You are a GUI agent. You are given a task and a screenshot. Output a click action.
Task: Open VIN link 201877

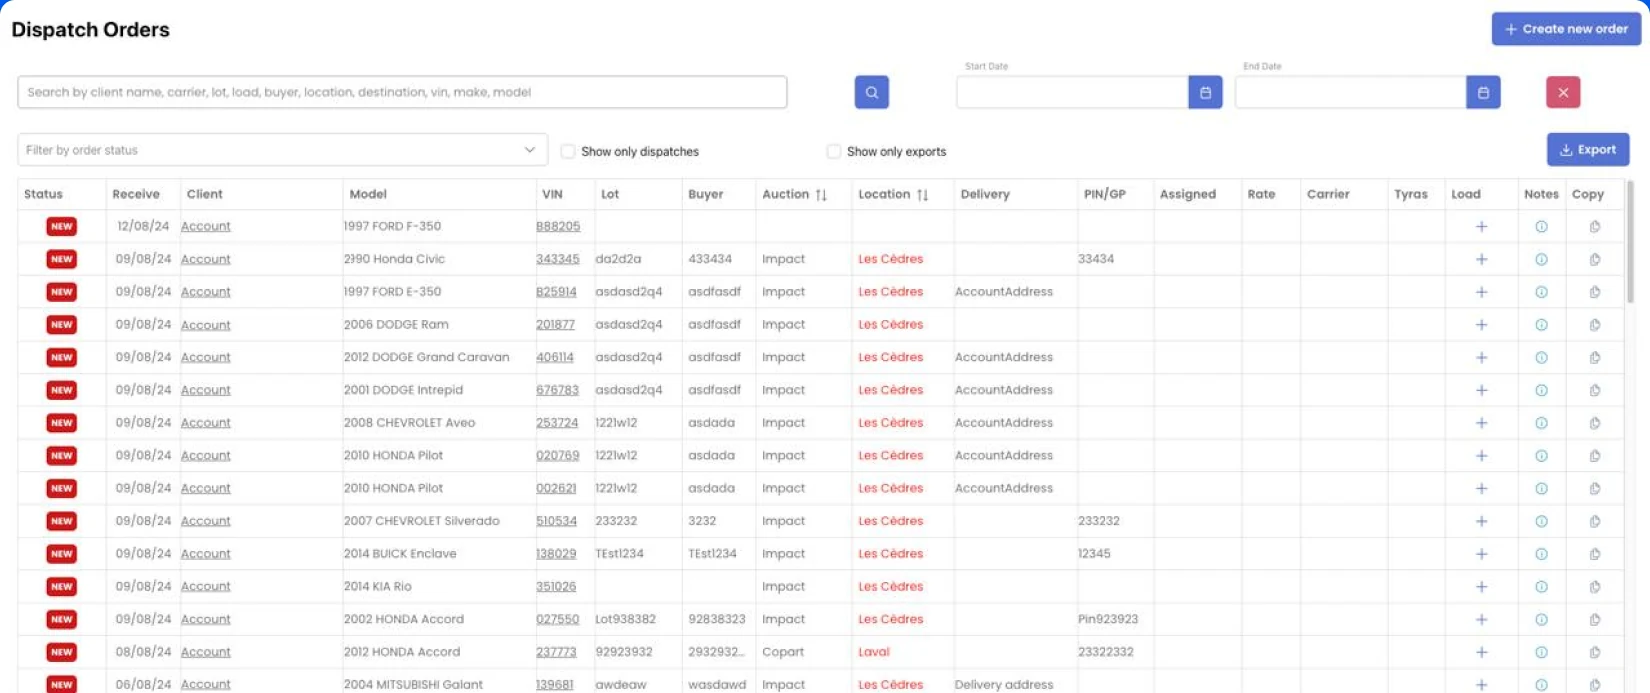[x=555, y=325]
